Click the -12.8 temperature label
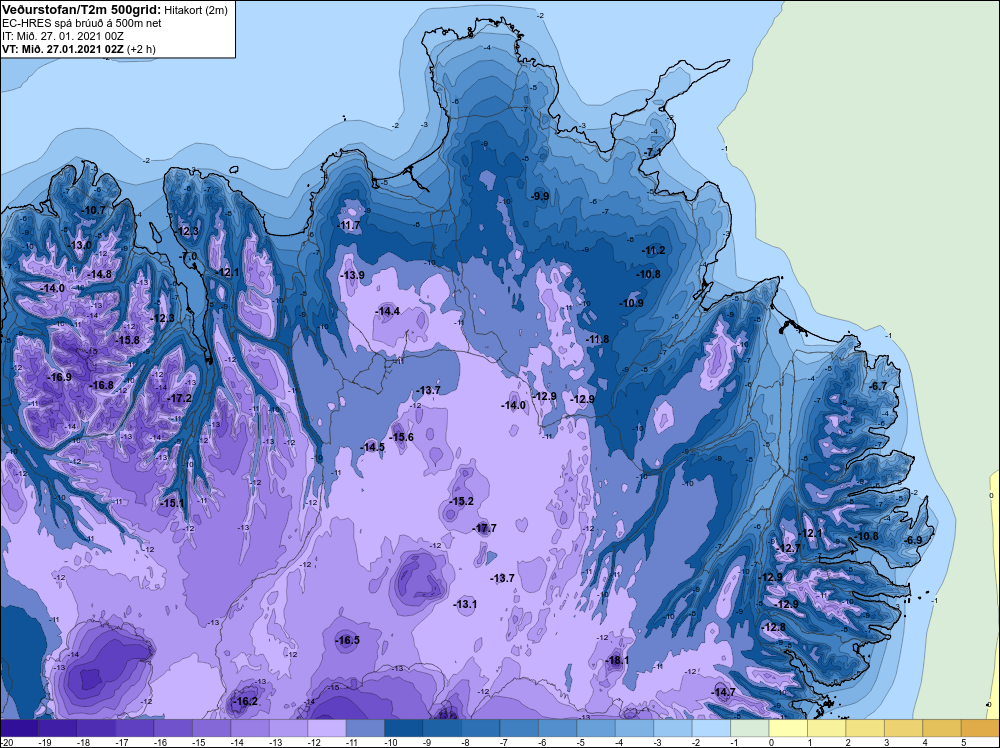Viewport: 1000px width, 748px height. click(x=774, y=627)
